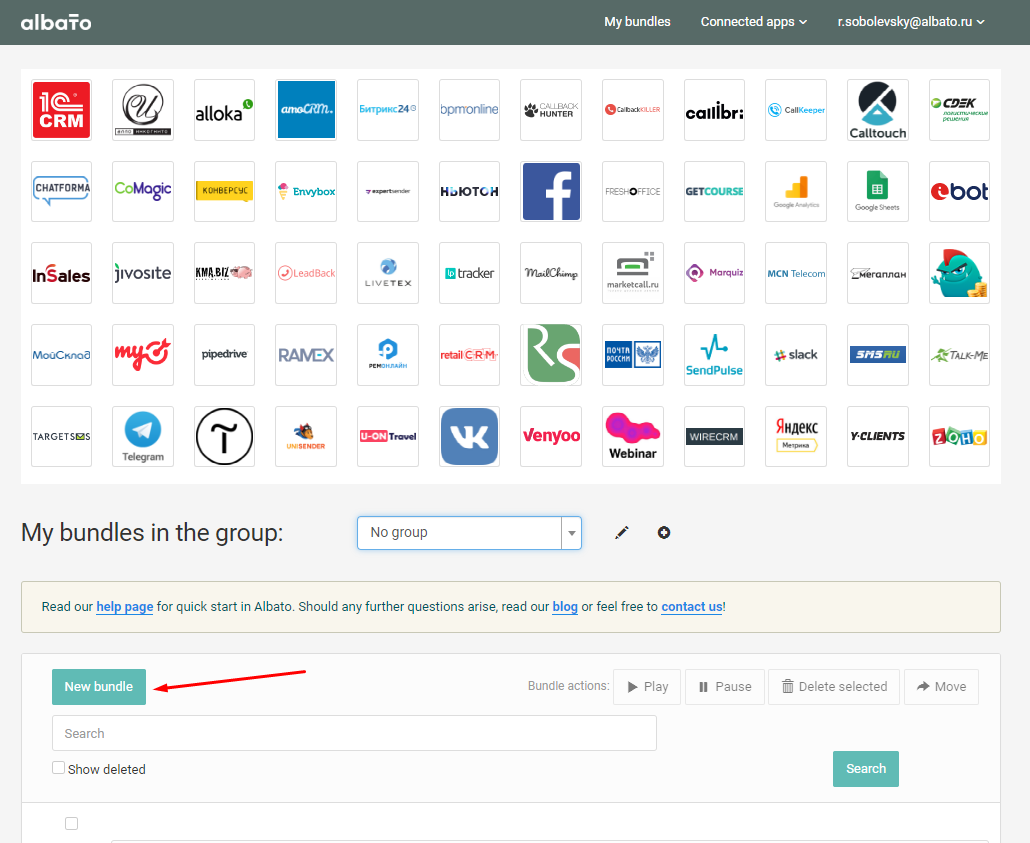Open the Chatforma app tile

(61, 191)
